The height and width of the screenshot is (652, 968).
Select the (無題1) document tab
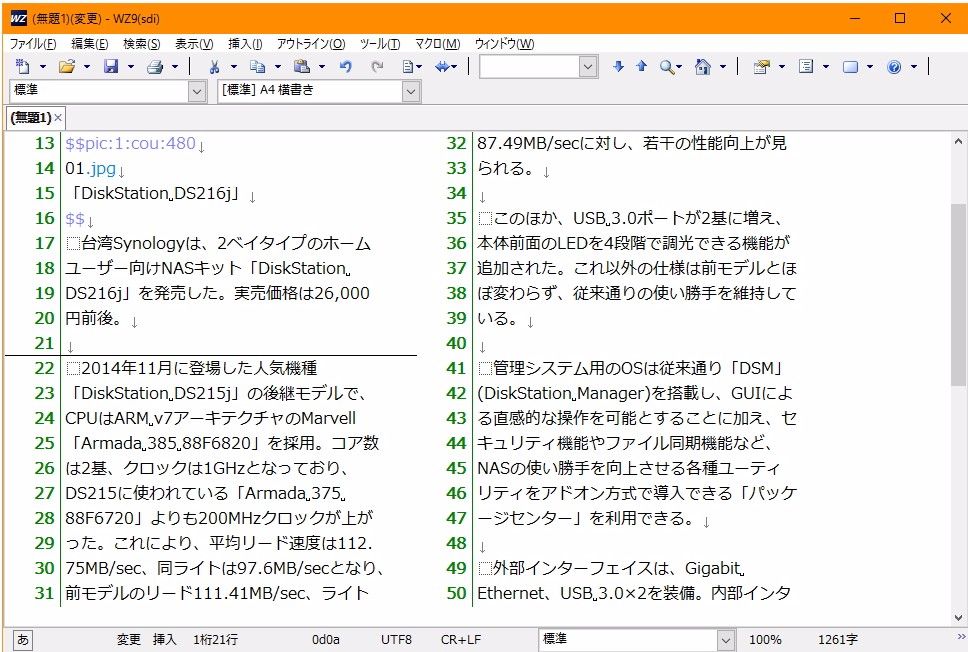click(30, 117)
